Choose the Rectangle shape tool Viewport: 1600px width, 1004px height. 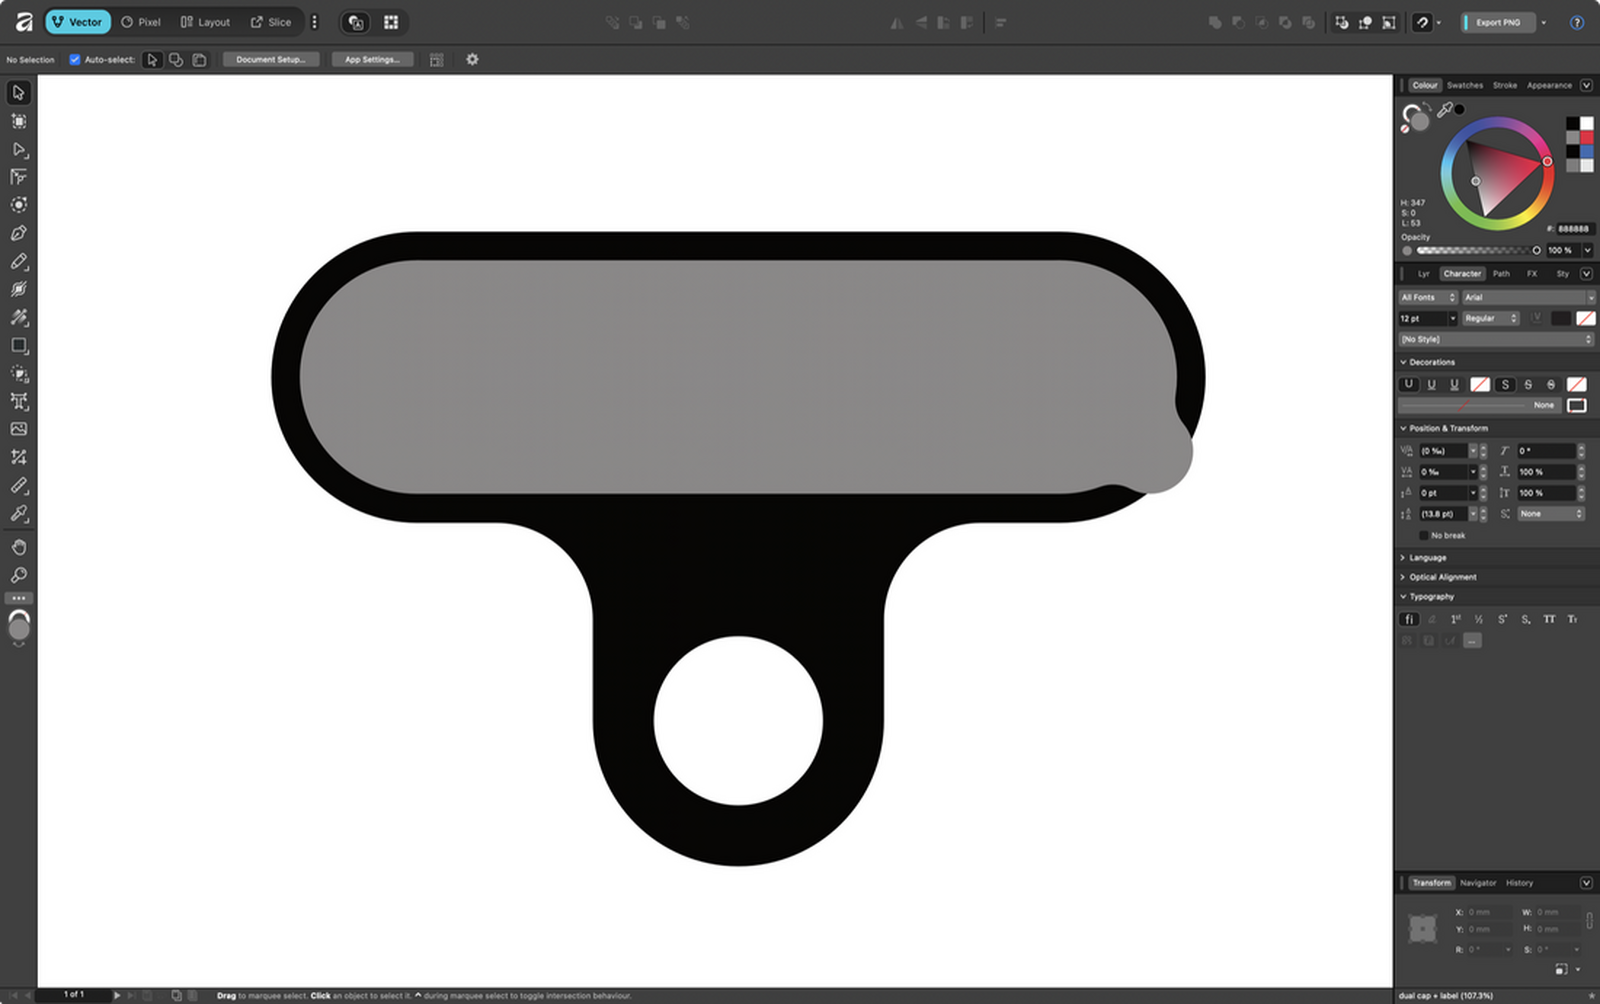[x=18, y=345]
